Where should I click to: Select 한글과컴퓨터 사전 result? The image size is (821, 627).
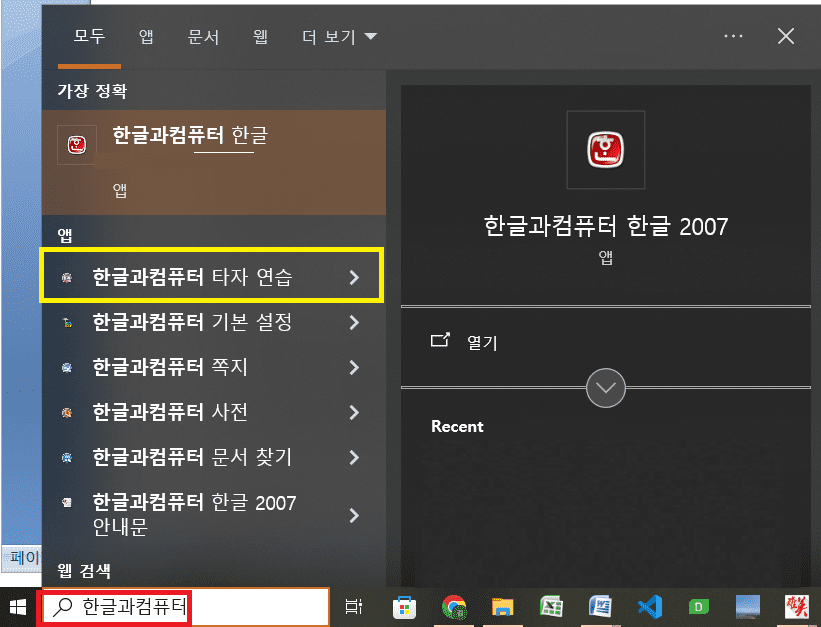coord(214,413)
